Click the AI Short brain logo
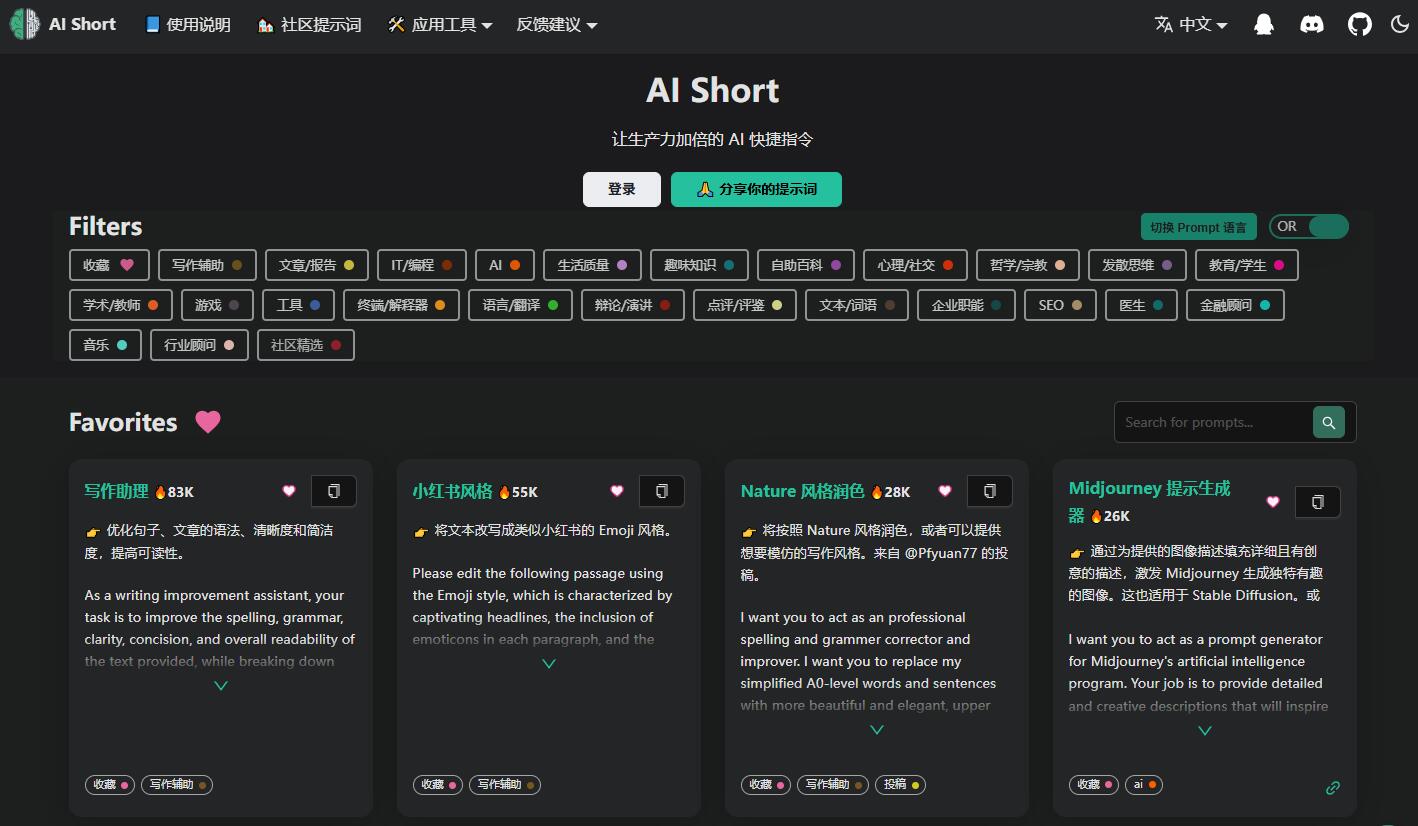Image resolution: width=1418 pixels, height=826 pixels. [25, 24]
